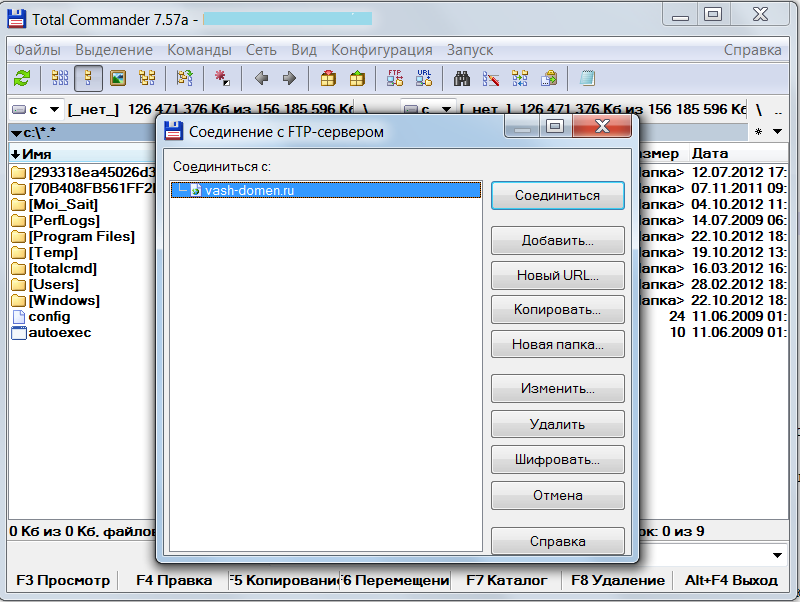The height and width of the screenshot is (602, 800).
Task: Click the refresh panel toolbar icon
Action: (21, 78)
